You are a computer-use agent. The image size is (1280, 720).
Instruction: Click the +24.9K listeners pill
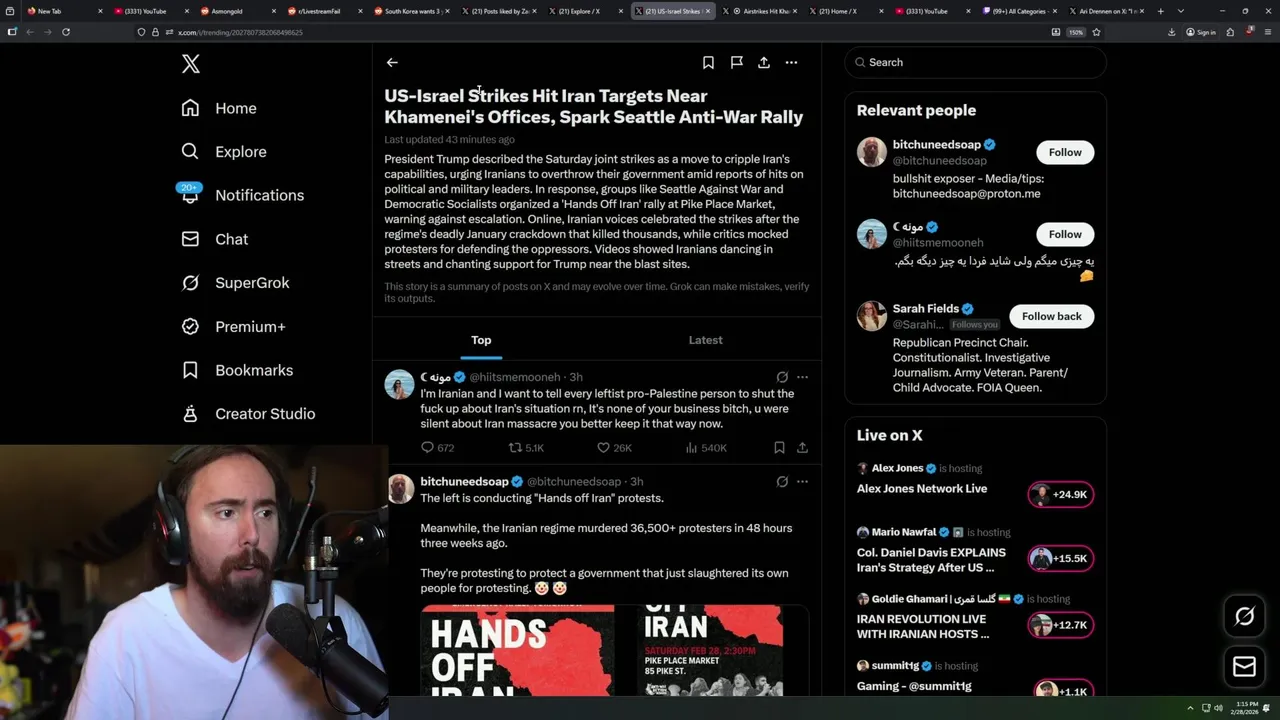click(x=1061, y=494)
